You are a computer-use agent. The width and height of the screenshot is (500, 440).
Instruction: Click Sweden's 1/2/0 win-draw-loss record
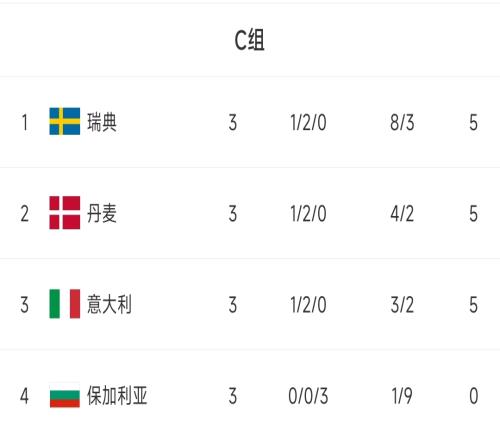(x=308, y=122)
